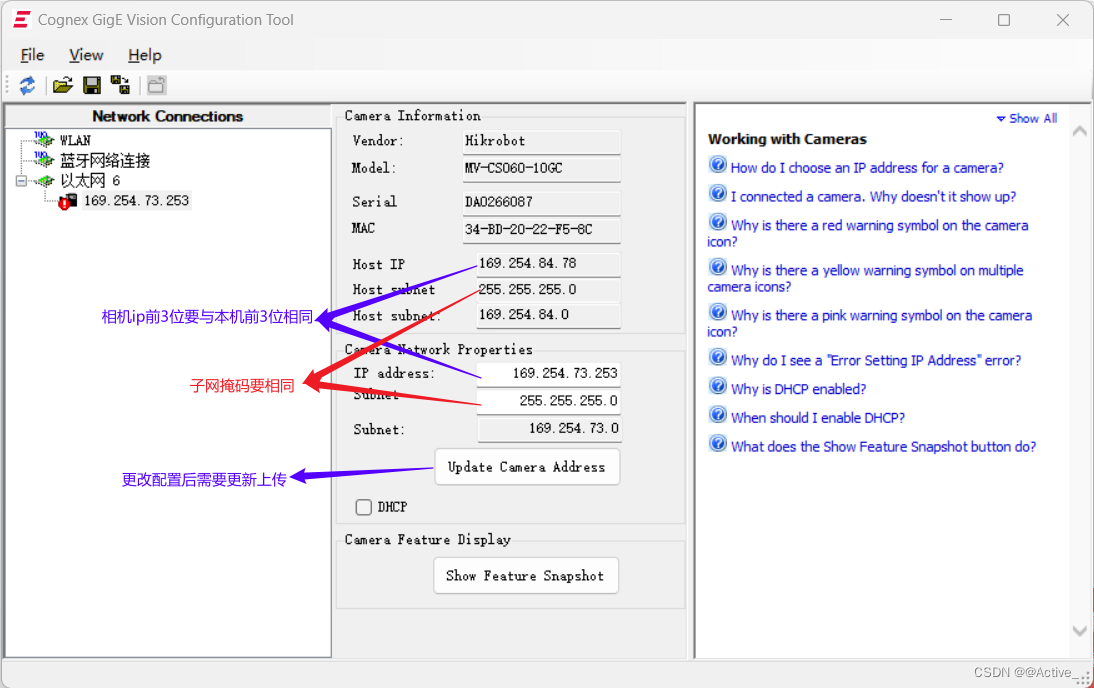Open 'What does the Show Feature Snapshot button do?'
1094x688 pixels.
click(883, 447)
